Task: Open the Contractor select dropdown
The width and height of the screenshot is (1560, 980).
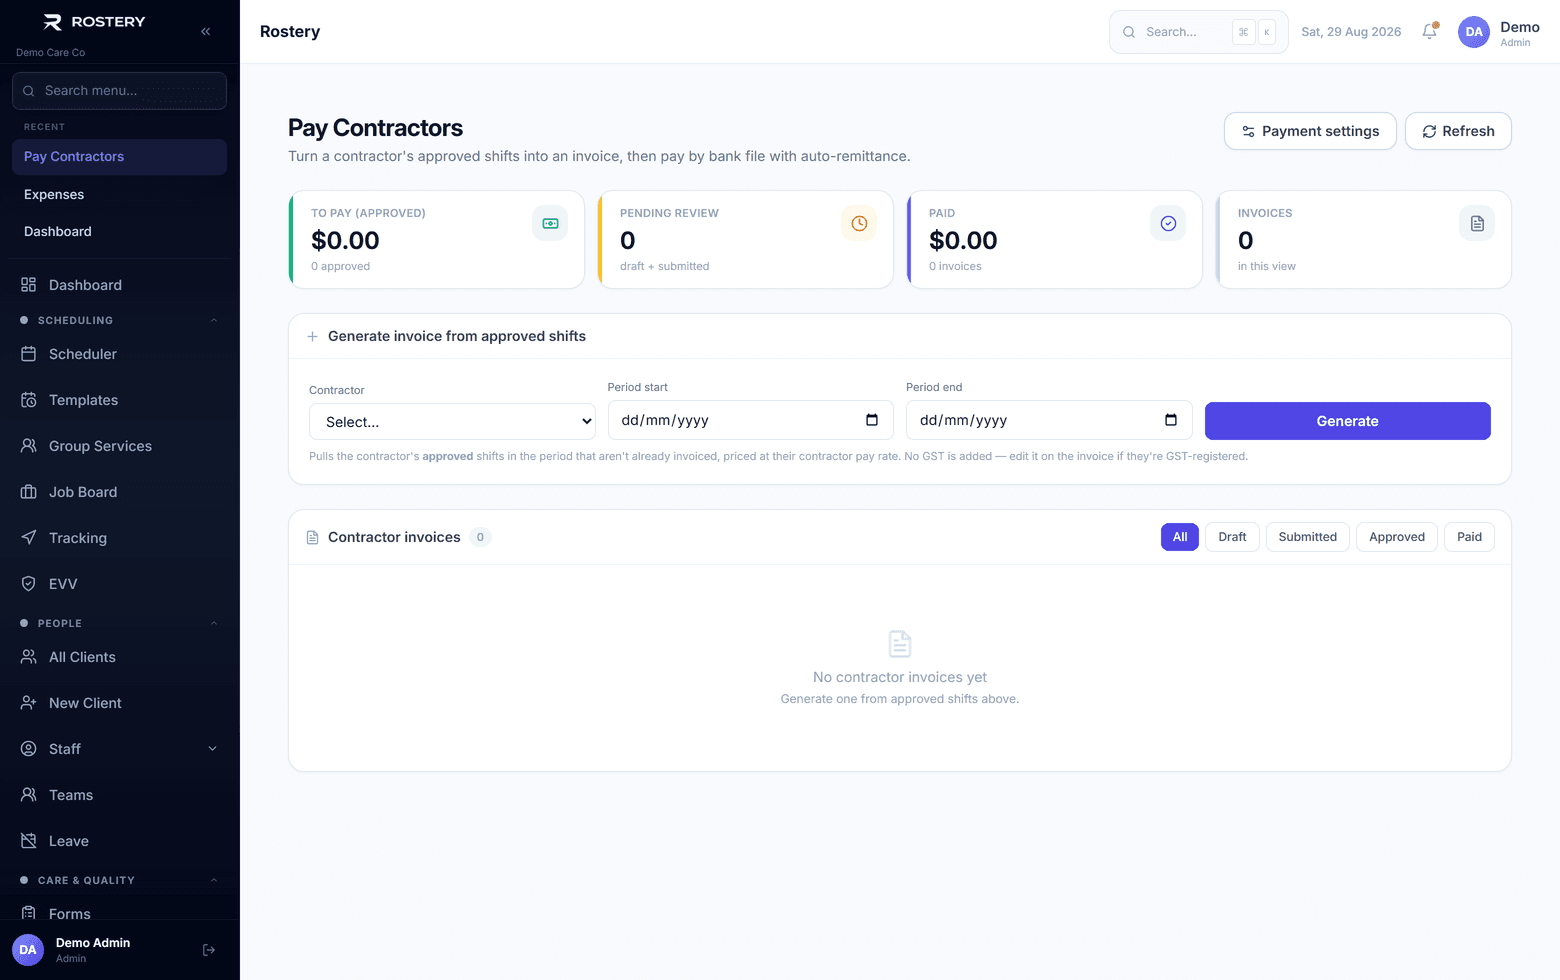Action: (x=452, y=422)
